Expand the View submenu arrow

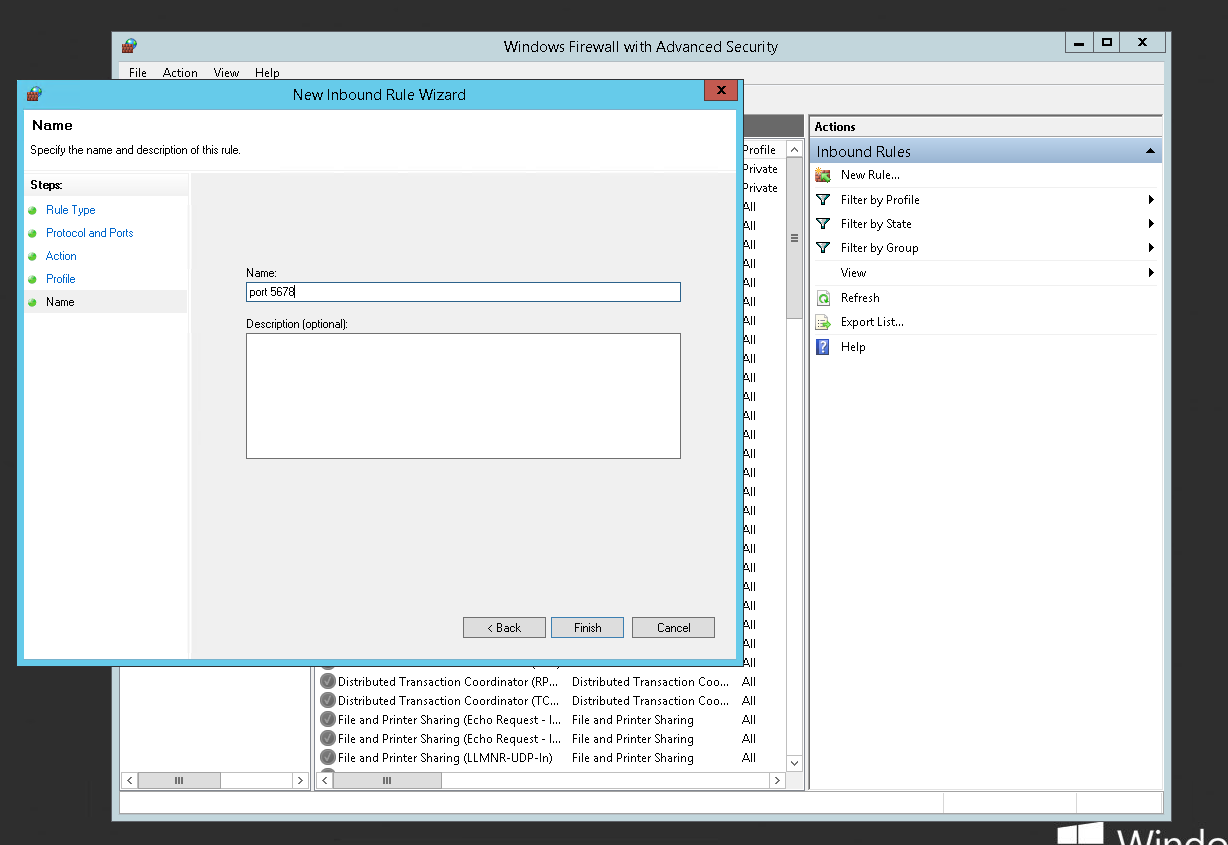1151,273
